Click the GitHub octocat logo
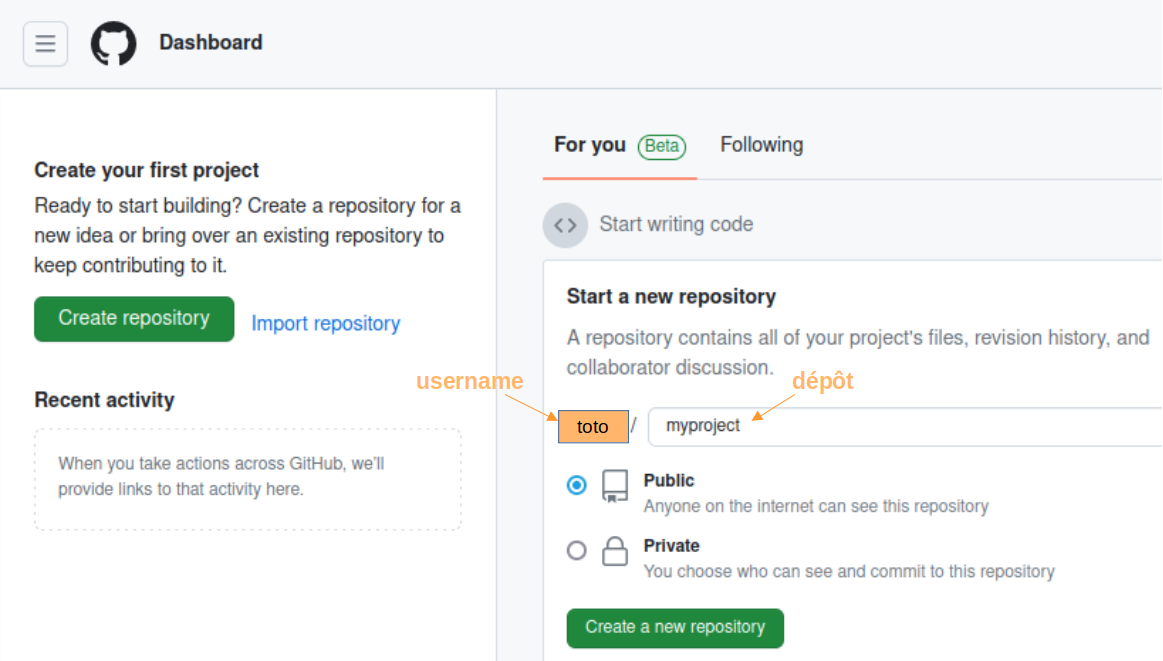This screenshot has height=661, width=1163. (112, 43)
